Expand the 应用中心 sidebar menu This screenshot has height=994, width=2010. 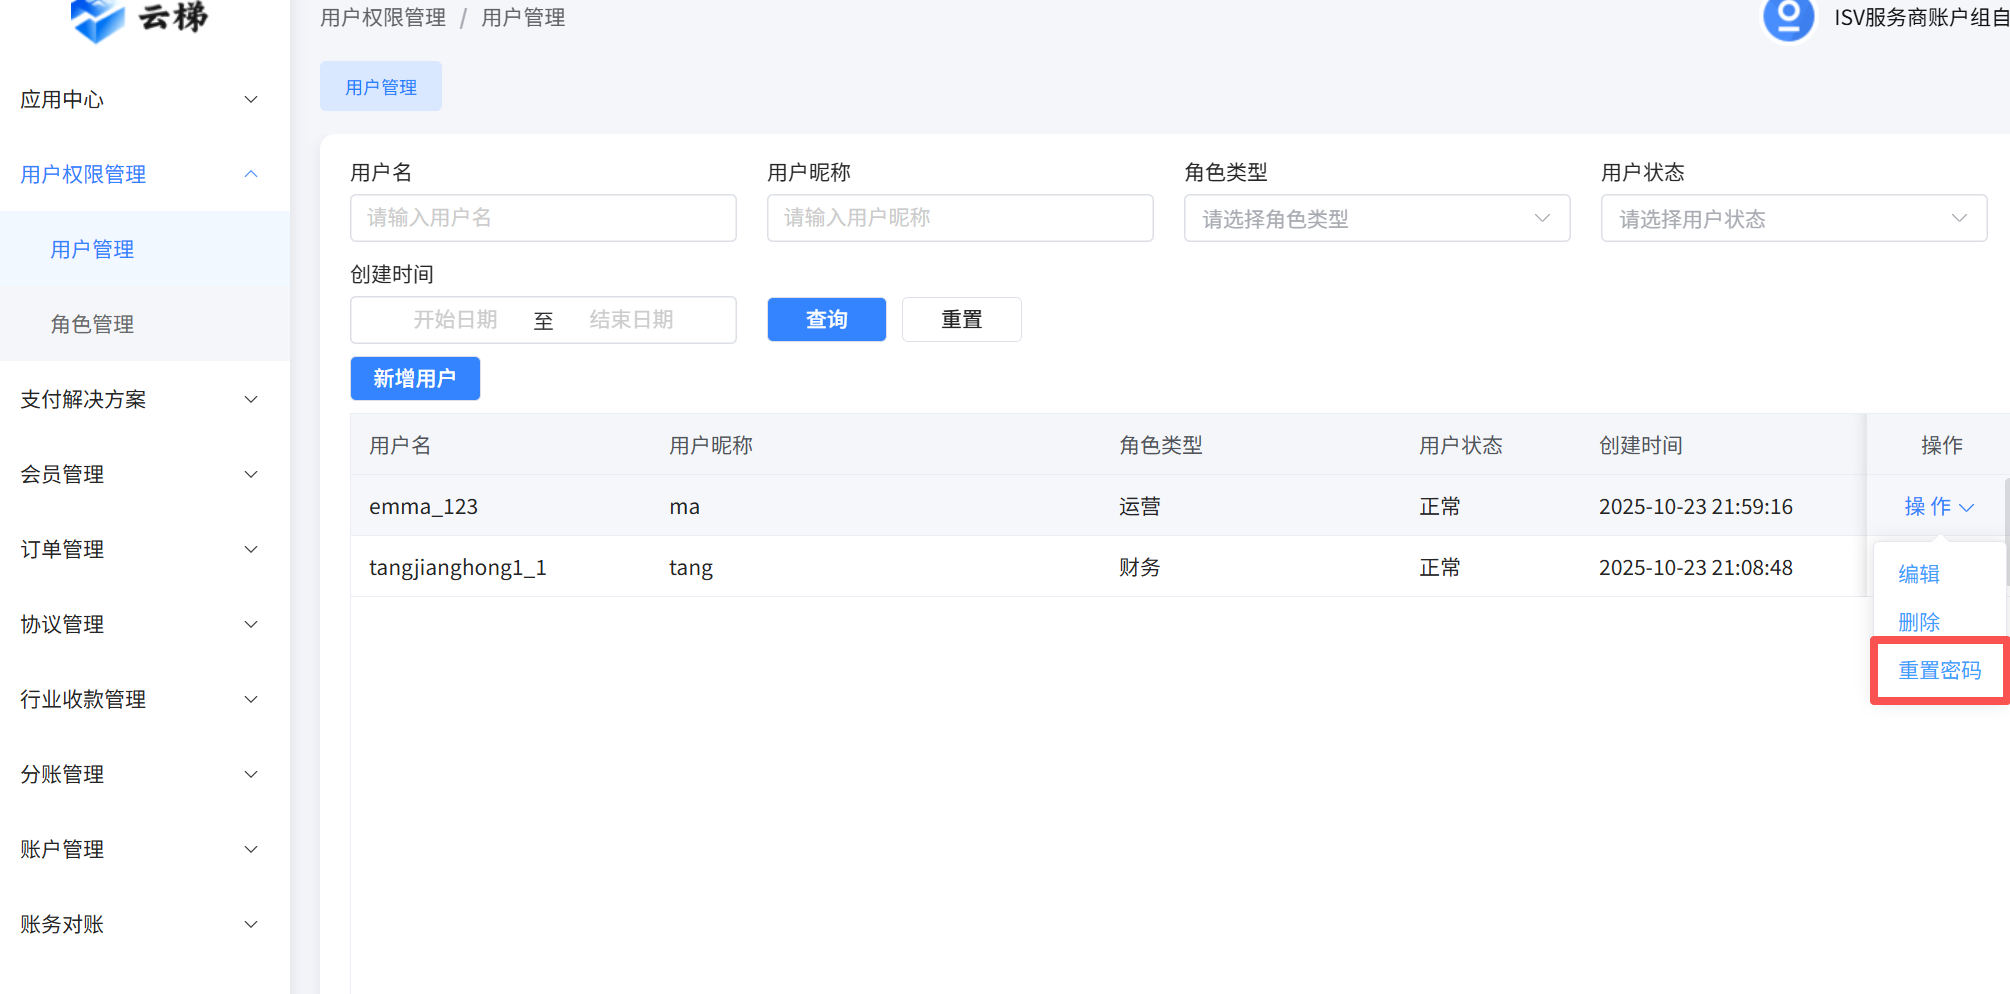pyautogui.click(x=139, y=100)
